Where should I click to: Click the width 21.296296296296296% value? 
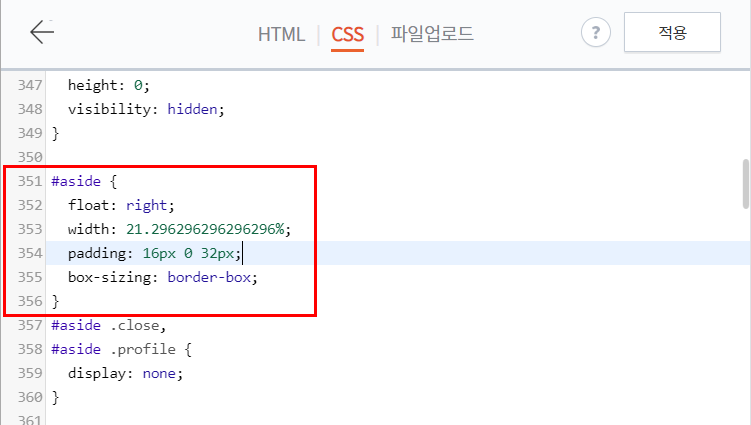[x=205, y=230]
